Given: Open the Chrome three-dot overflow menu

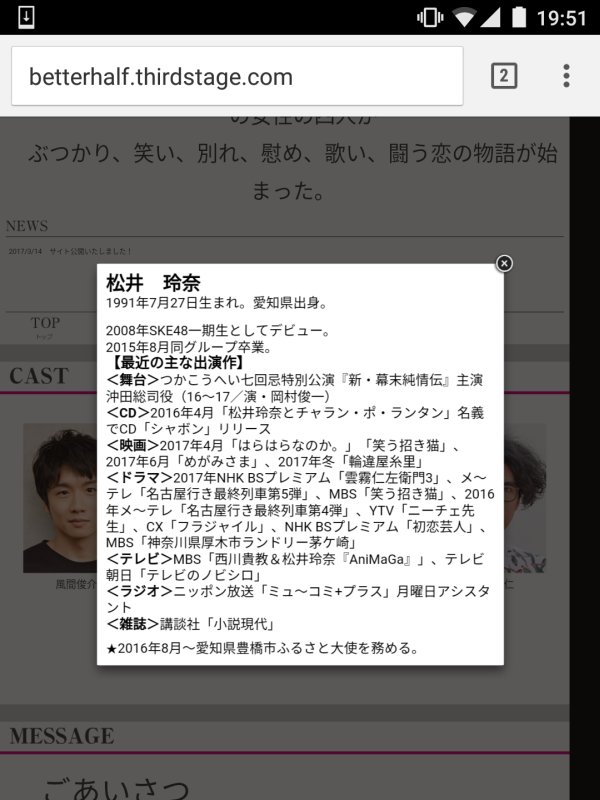Looking at the screenshot, I should click(x=566, y=76).
